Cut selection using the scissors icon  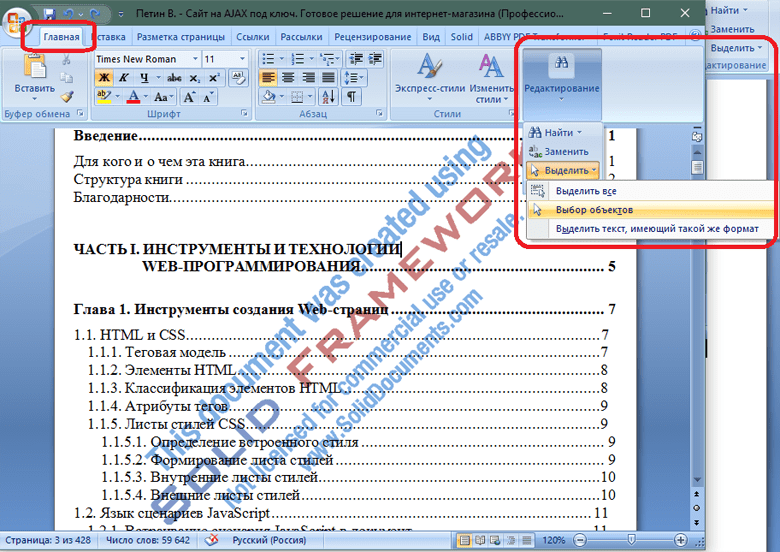click(x=67, y=60)
